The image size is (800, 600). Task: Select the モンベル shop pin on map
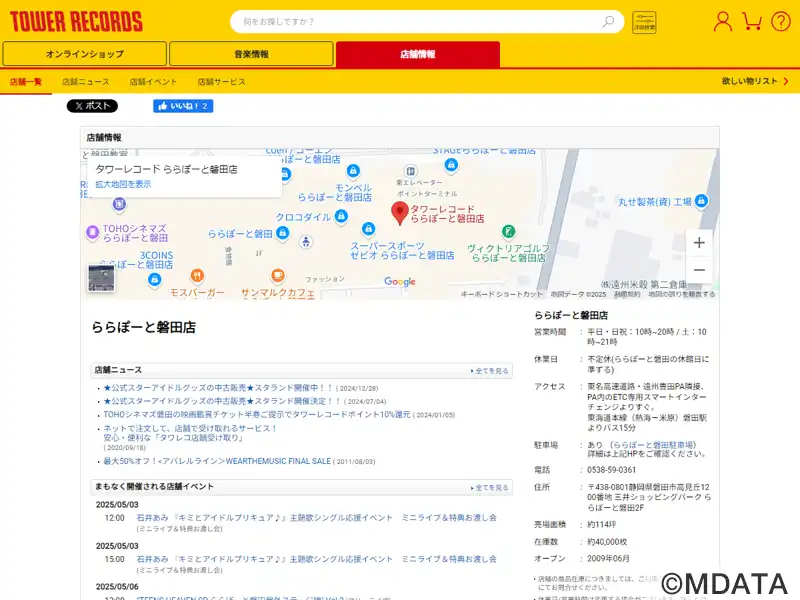(353, 171)
